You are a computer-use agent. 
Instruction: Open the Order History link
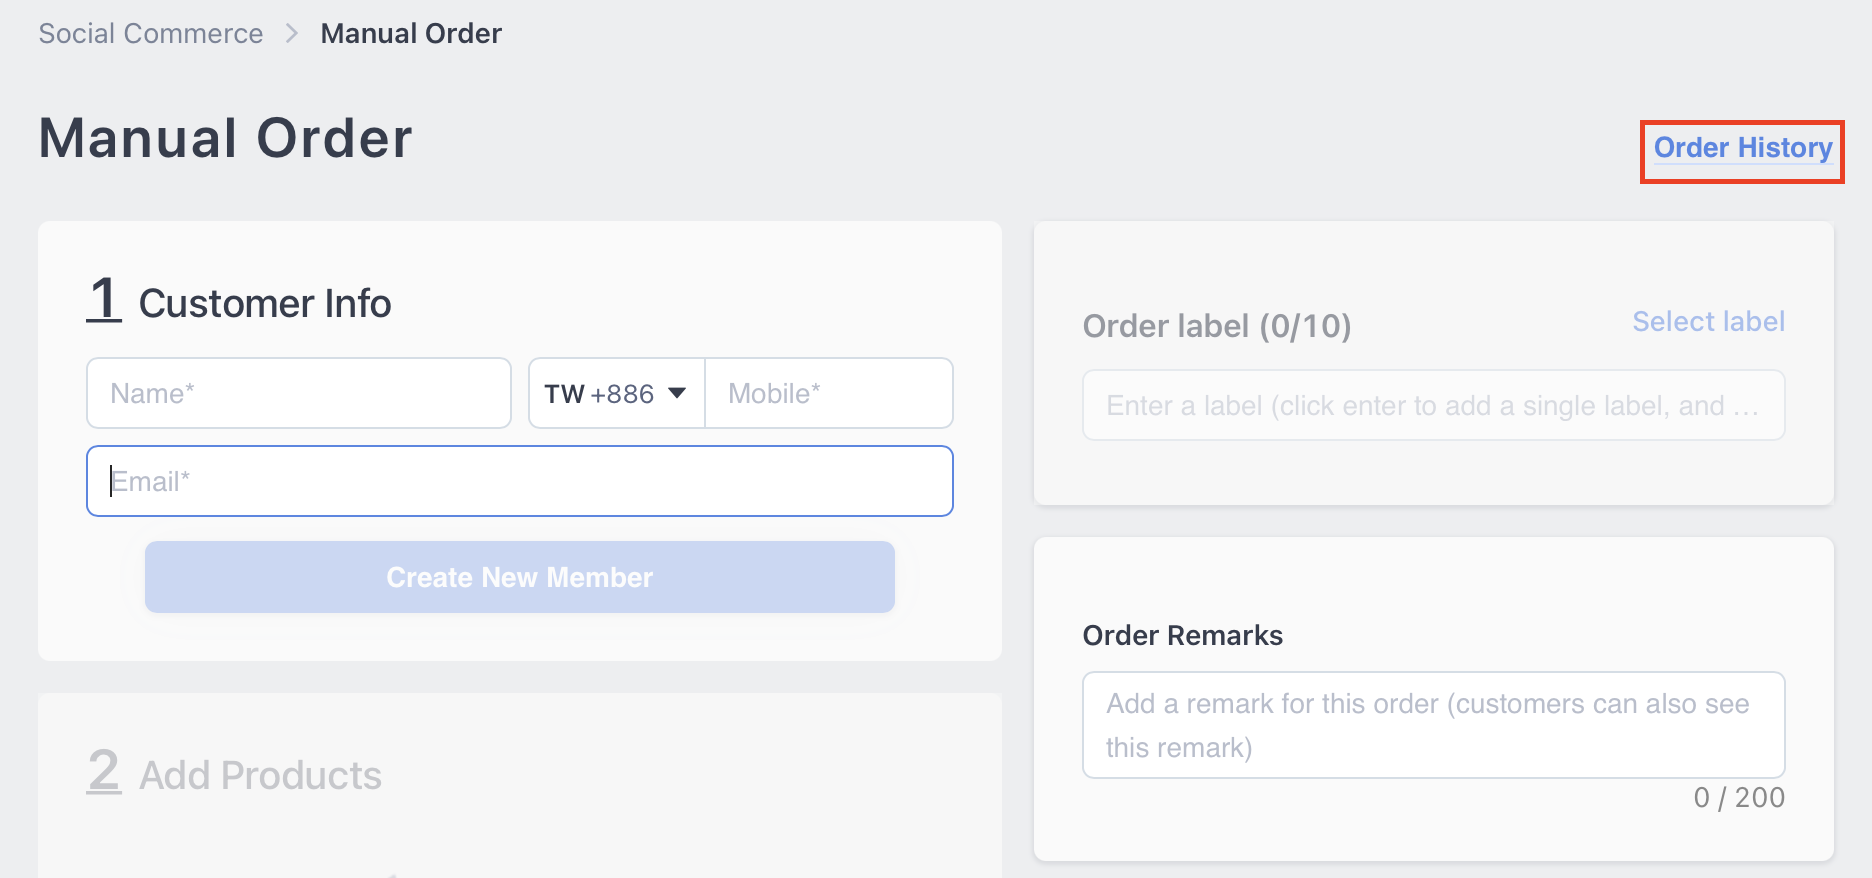click(x=1742, y=148)
